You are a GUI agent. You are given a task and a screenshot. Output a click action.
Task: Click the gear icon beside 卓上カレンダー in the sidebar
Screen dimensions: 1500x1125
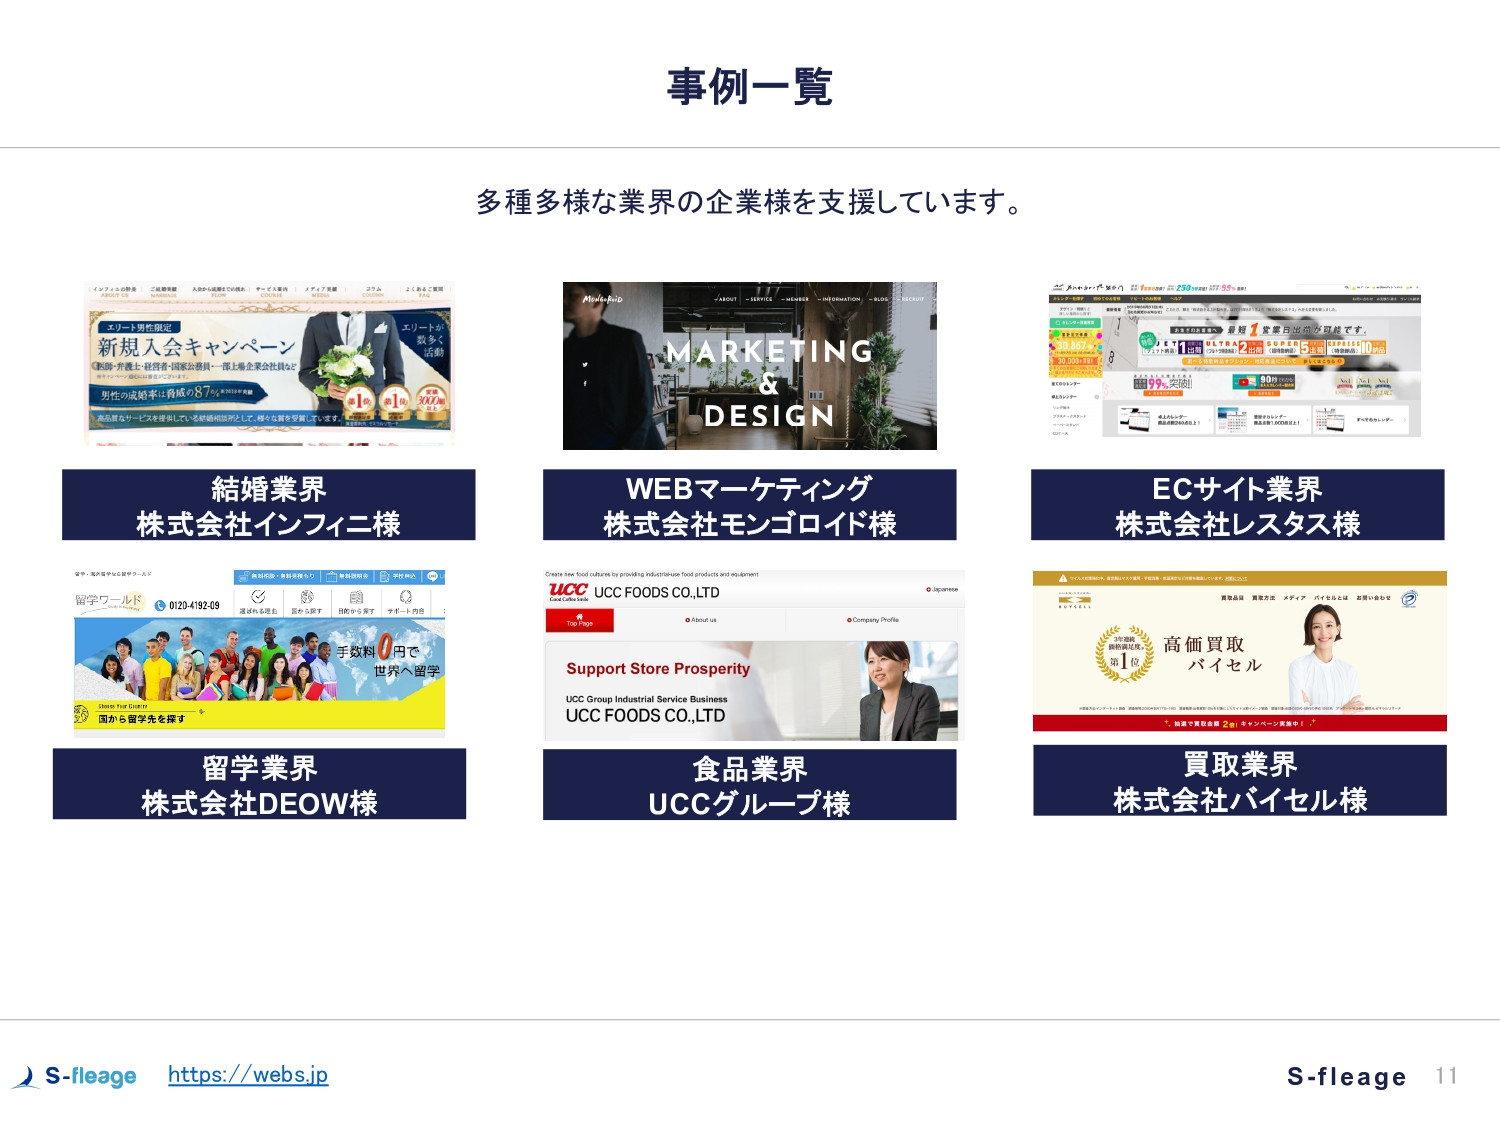1097,396
